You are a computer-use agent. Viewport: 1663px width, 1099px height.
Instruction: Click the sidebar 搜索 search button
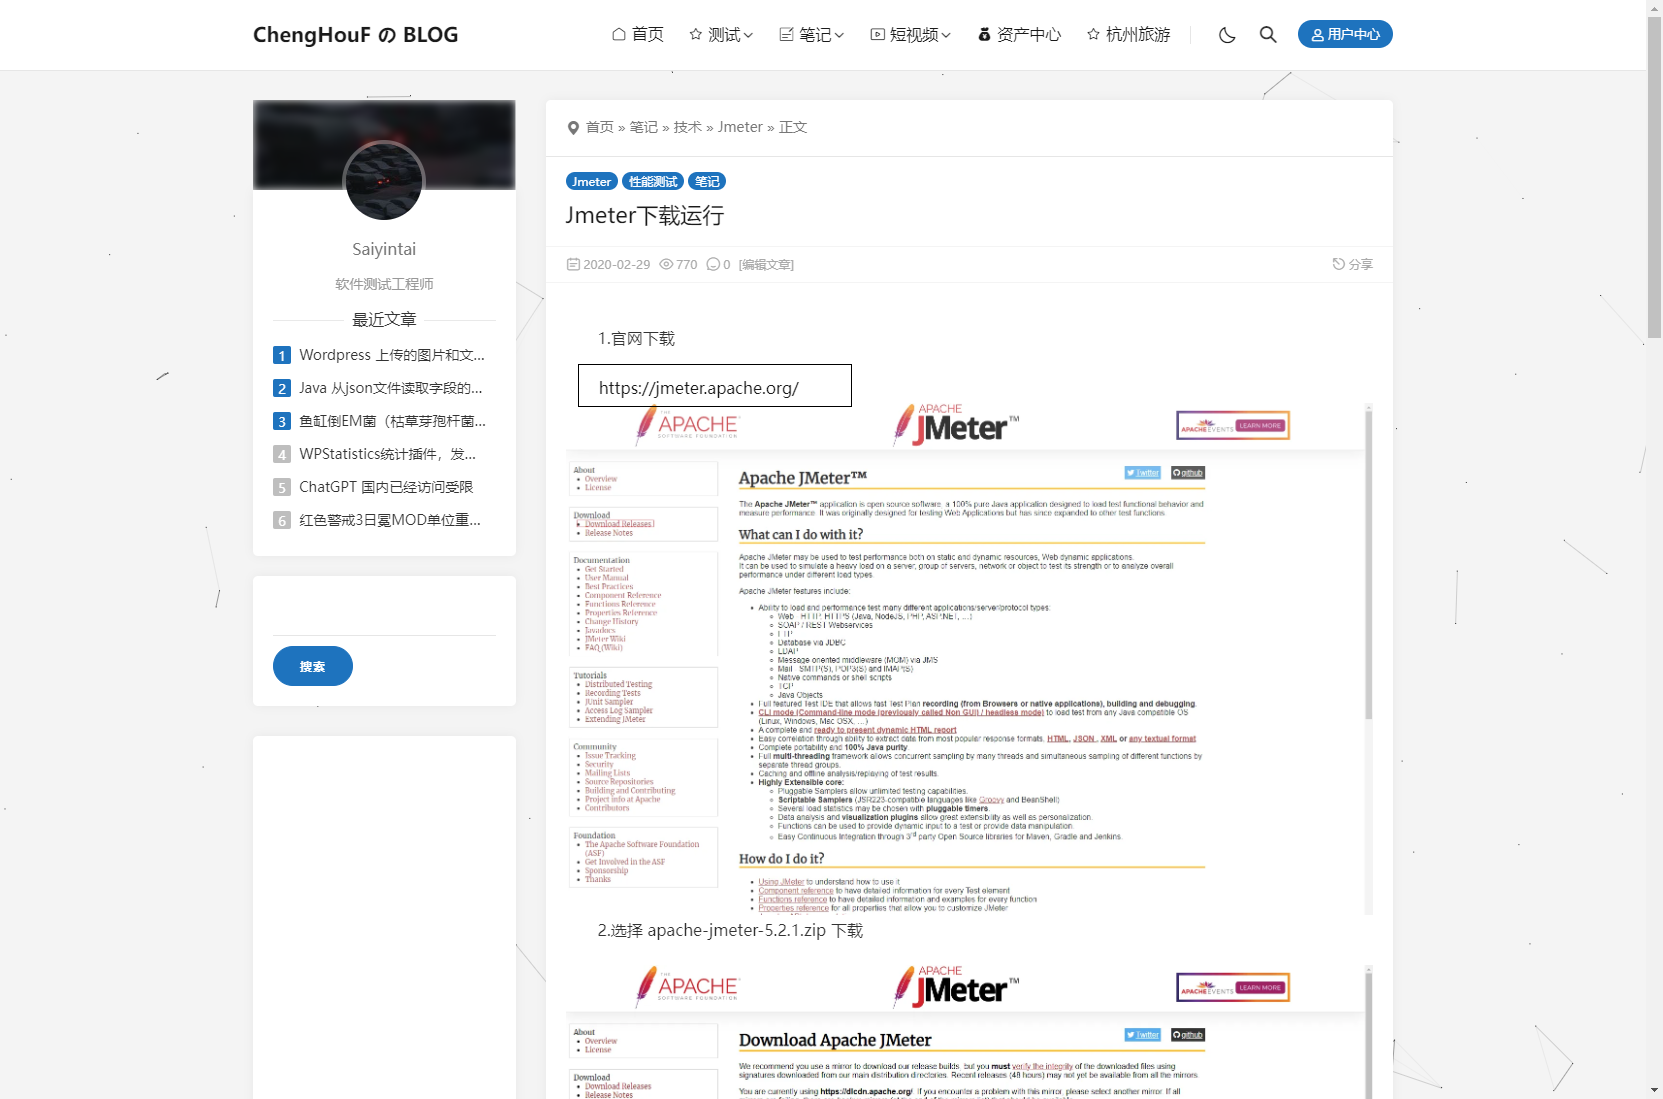pos(313,666)
